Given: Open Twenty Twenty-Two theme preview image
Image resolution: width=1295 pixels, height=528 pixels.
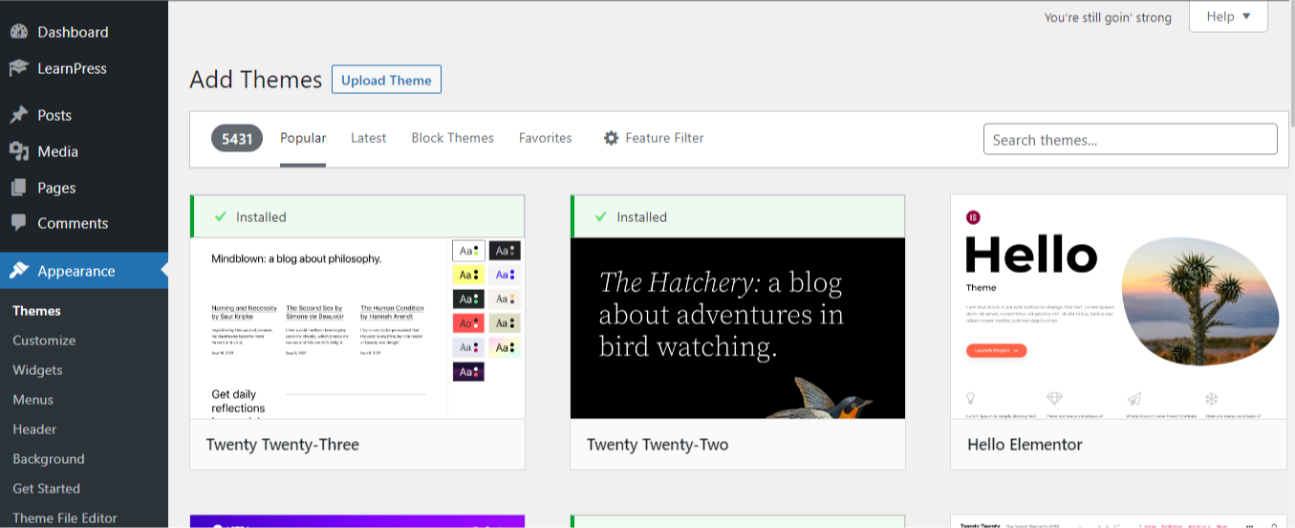Looking at the screenshot, I should pos(738,328).
